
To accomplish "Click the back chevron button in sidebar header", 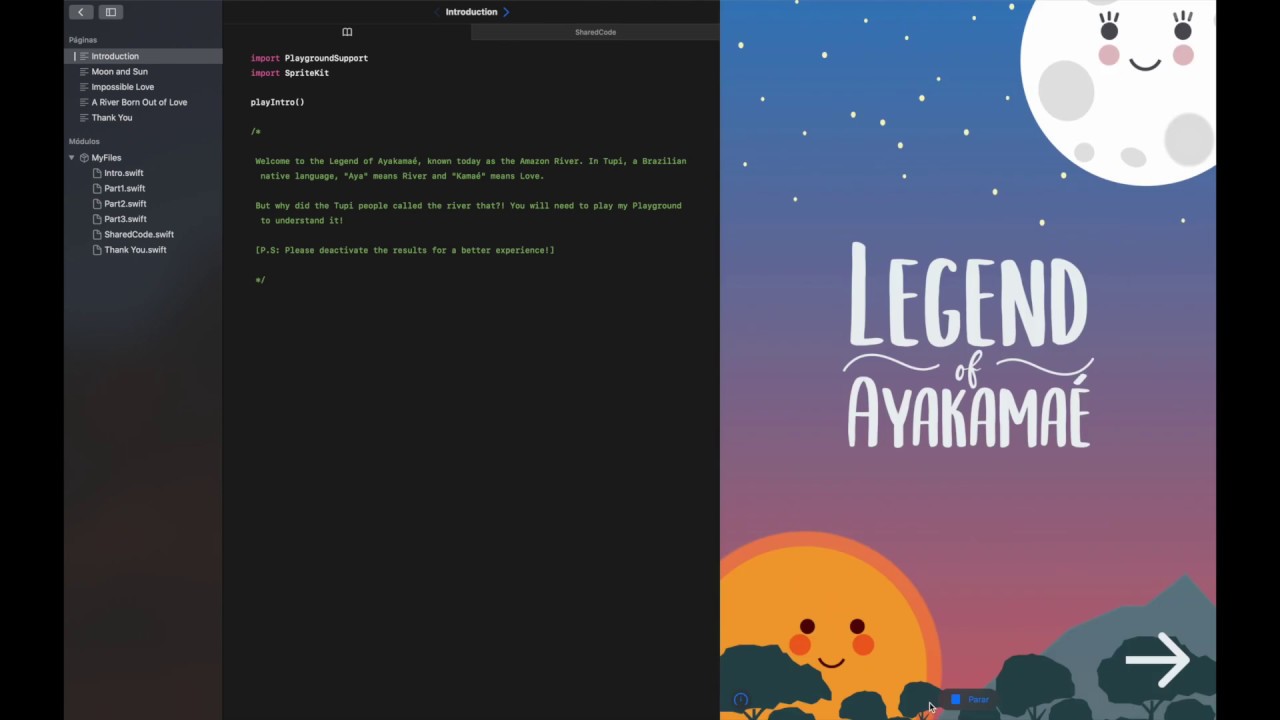I will [81, 12].
